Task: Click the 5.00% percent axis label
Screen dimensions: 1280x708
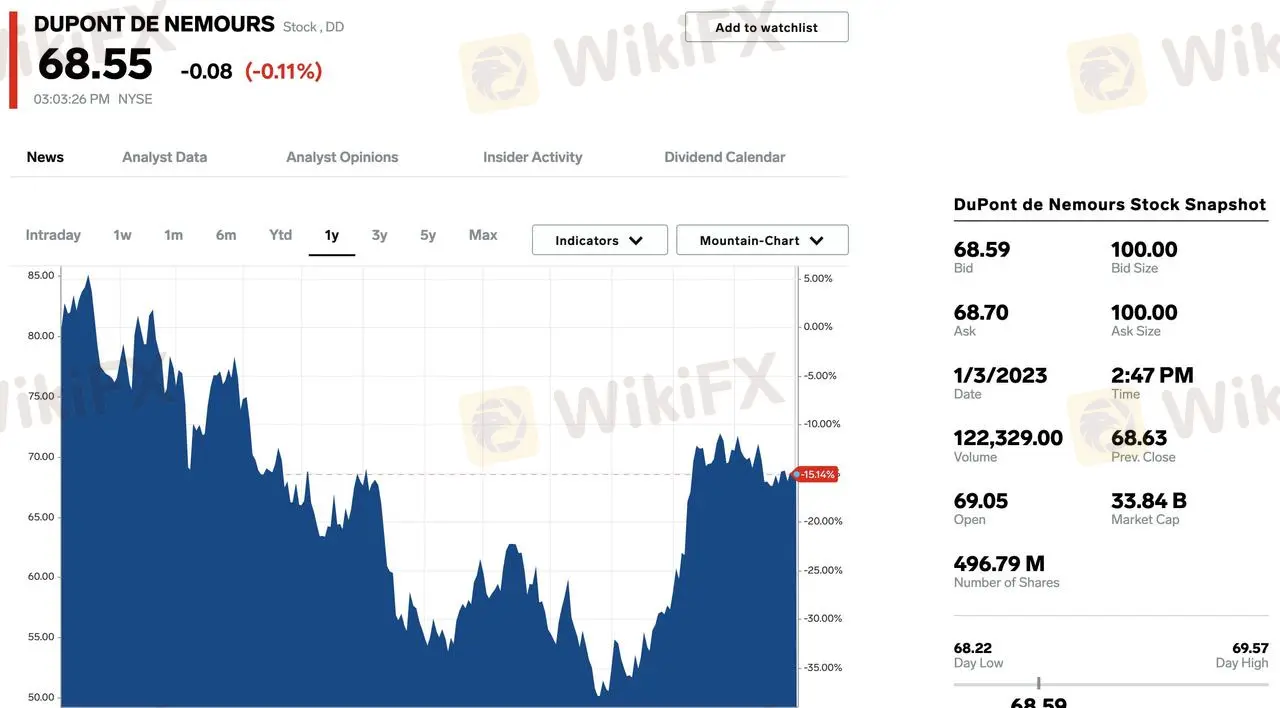Action: coord(818,278)
